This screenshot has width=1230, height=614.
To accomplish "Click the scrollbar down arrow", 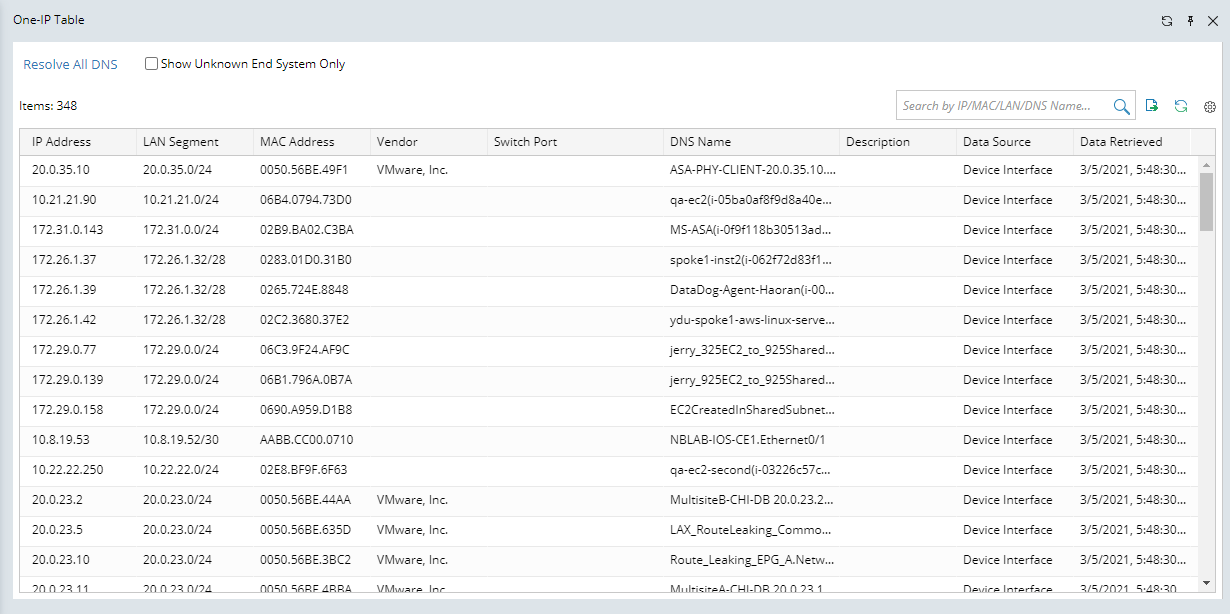I will coord(1206,583).
